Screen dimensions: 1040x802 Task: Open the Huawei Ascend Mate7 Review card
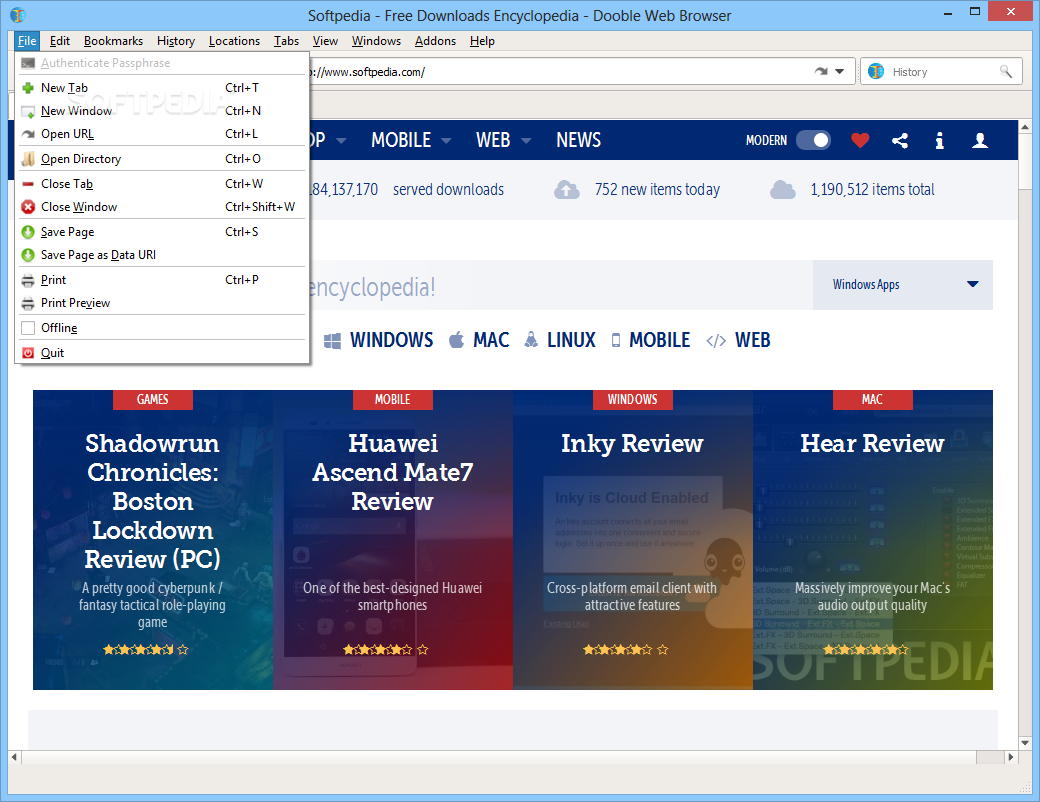(393, 540)
